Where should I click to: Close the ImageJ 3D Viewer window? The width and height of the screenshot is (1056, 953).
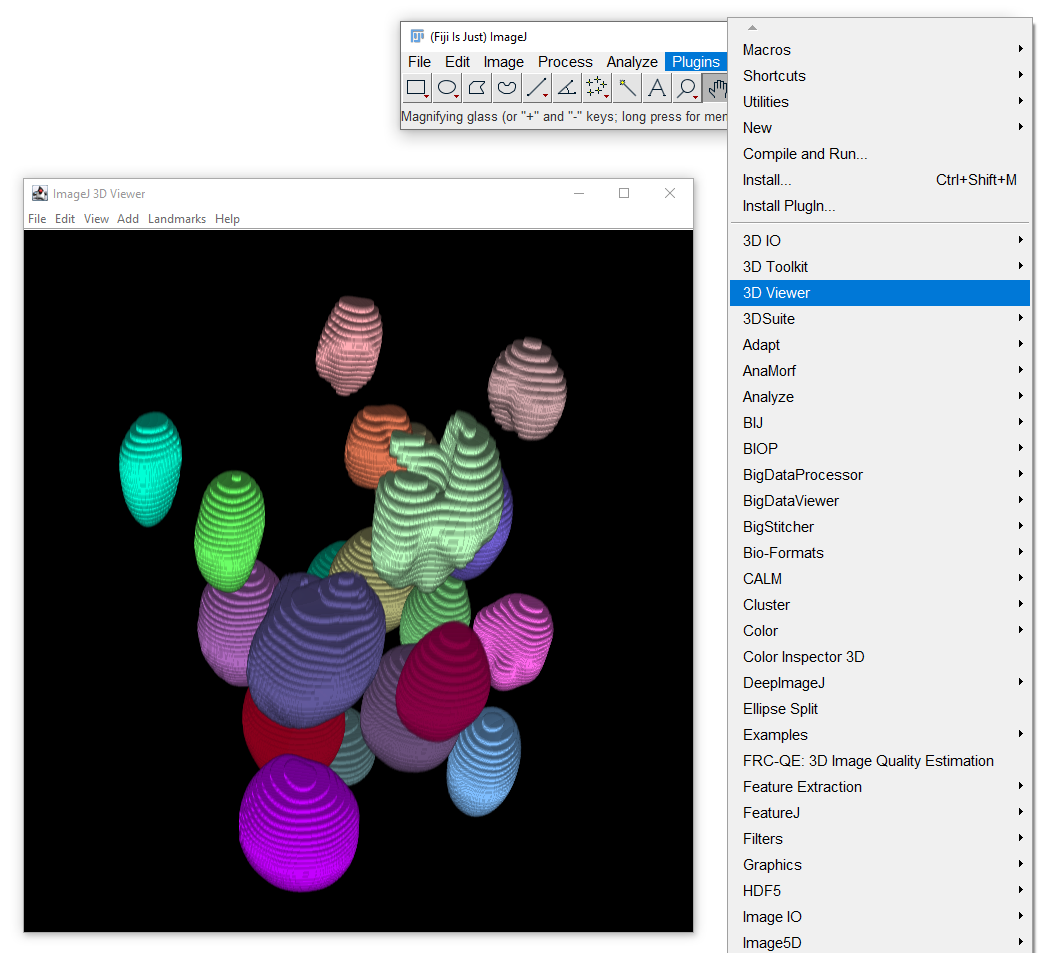pos(670,193)
